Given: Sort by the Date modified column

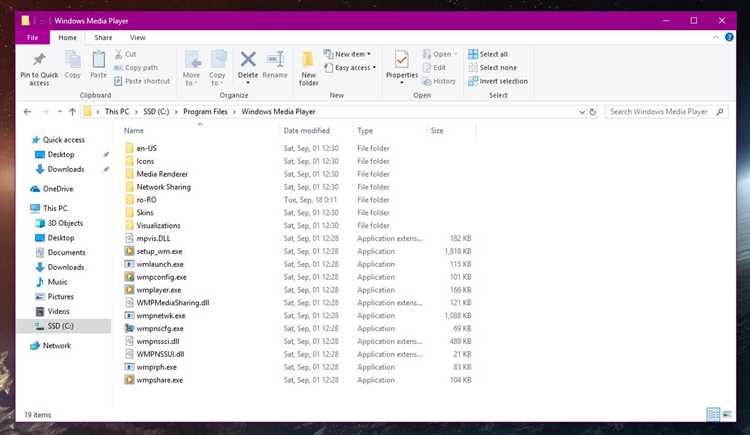Looking at the screenshot, I should [307, 131].
